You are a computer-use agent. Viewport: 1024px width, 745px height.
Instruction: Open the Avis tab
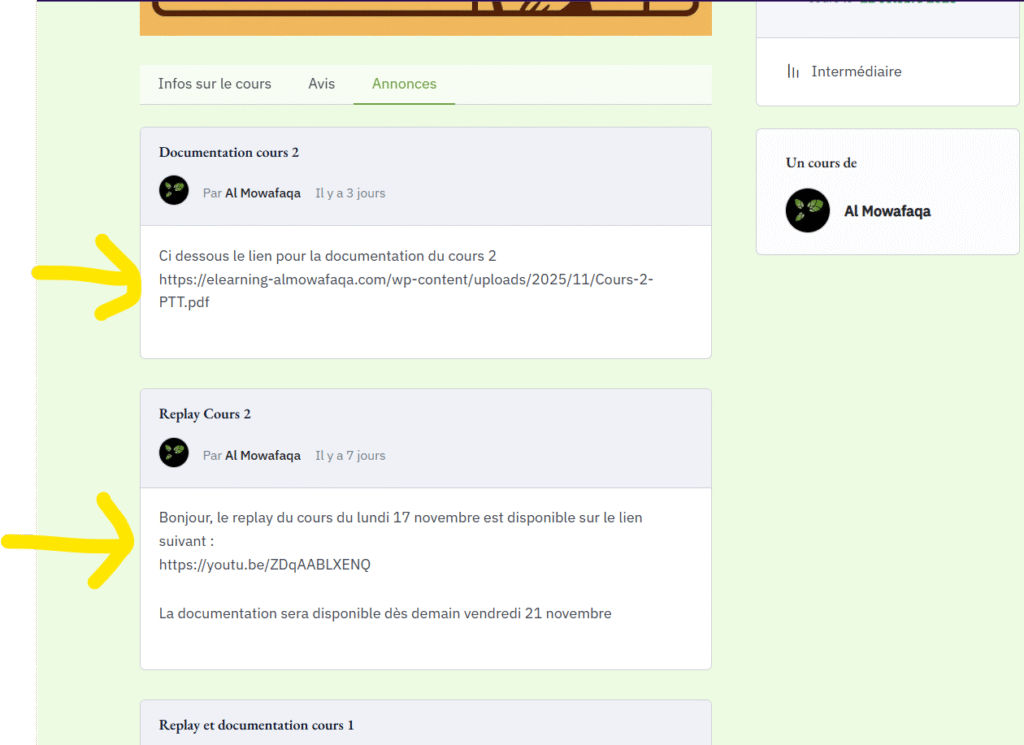(x=321, y=84)
